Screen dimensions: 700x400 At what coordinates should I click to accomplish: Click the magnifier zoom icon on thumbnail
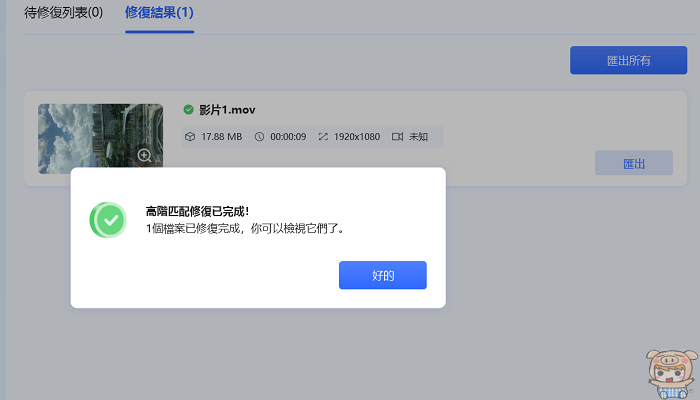coord(144,155)
